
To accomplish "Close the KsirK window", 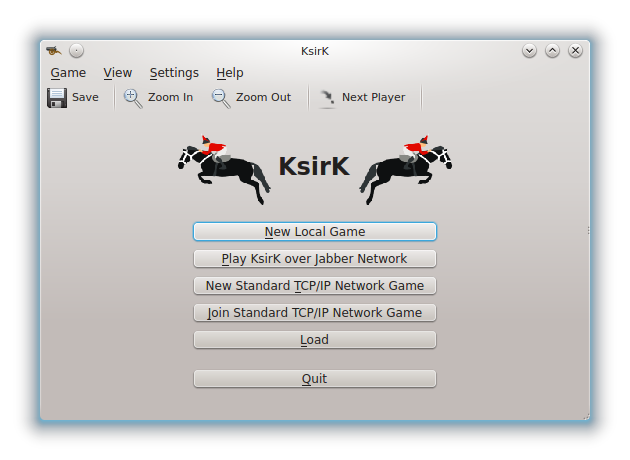I will point(575,51).
